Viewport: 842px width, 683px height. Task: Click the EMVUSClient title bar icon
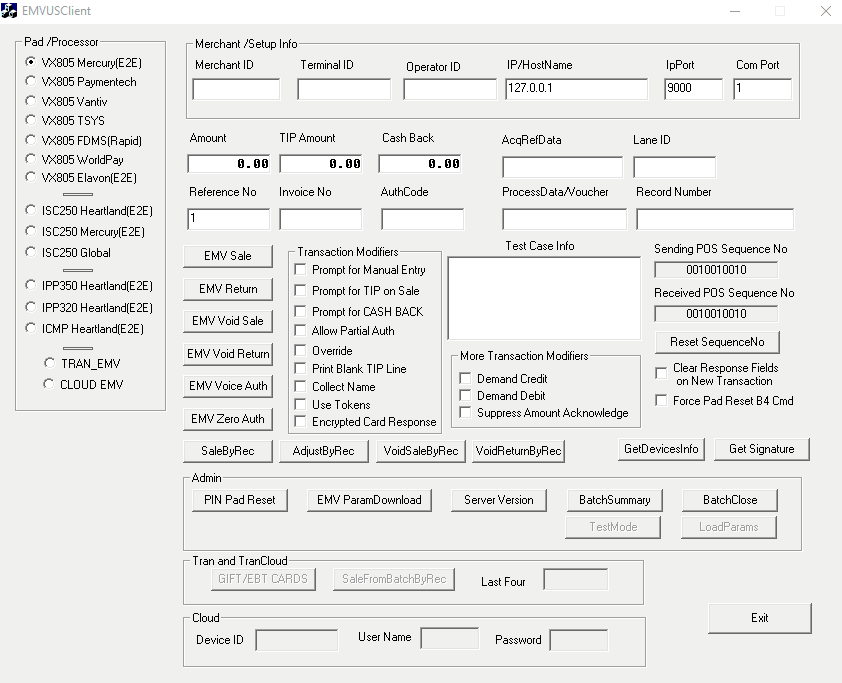[x=10, y=11]
